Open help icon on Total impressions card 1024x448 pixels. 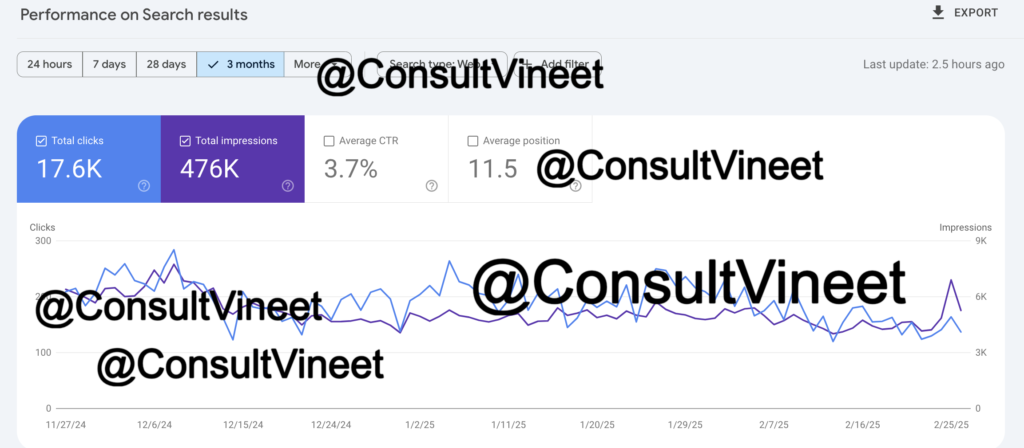click(x=288, y=186)
